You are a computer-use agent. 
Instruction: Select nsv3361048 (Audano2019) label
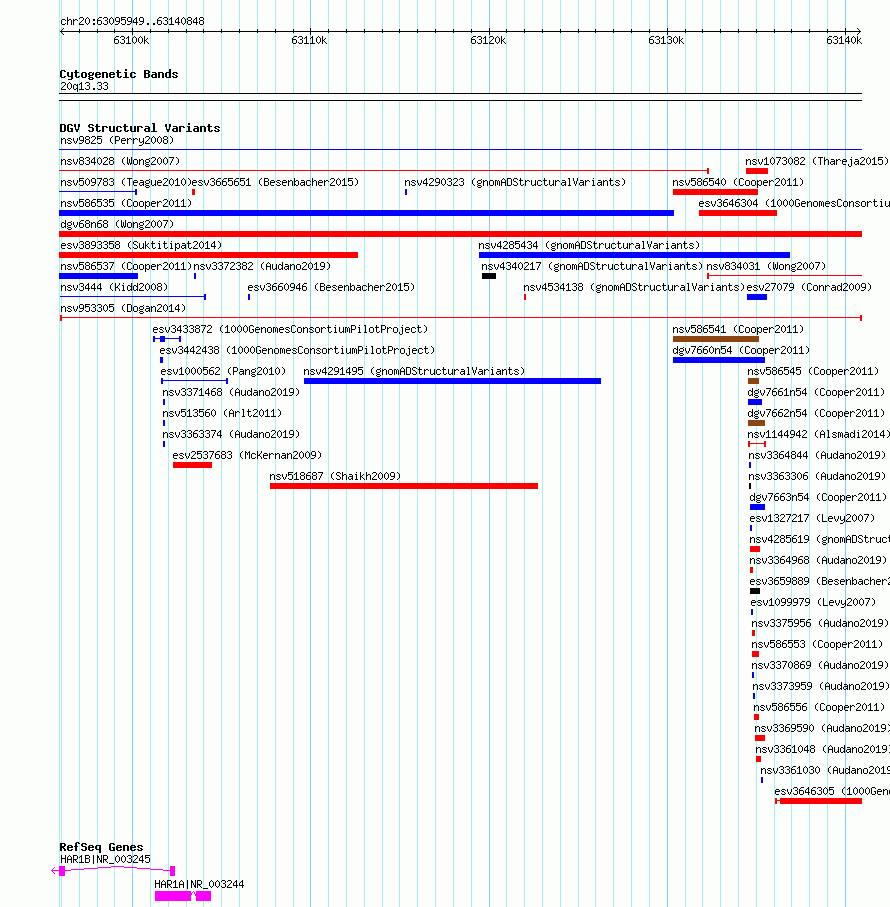tap(822, 749)
